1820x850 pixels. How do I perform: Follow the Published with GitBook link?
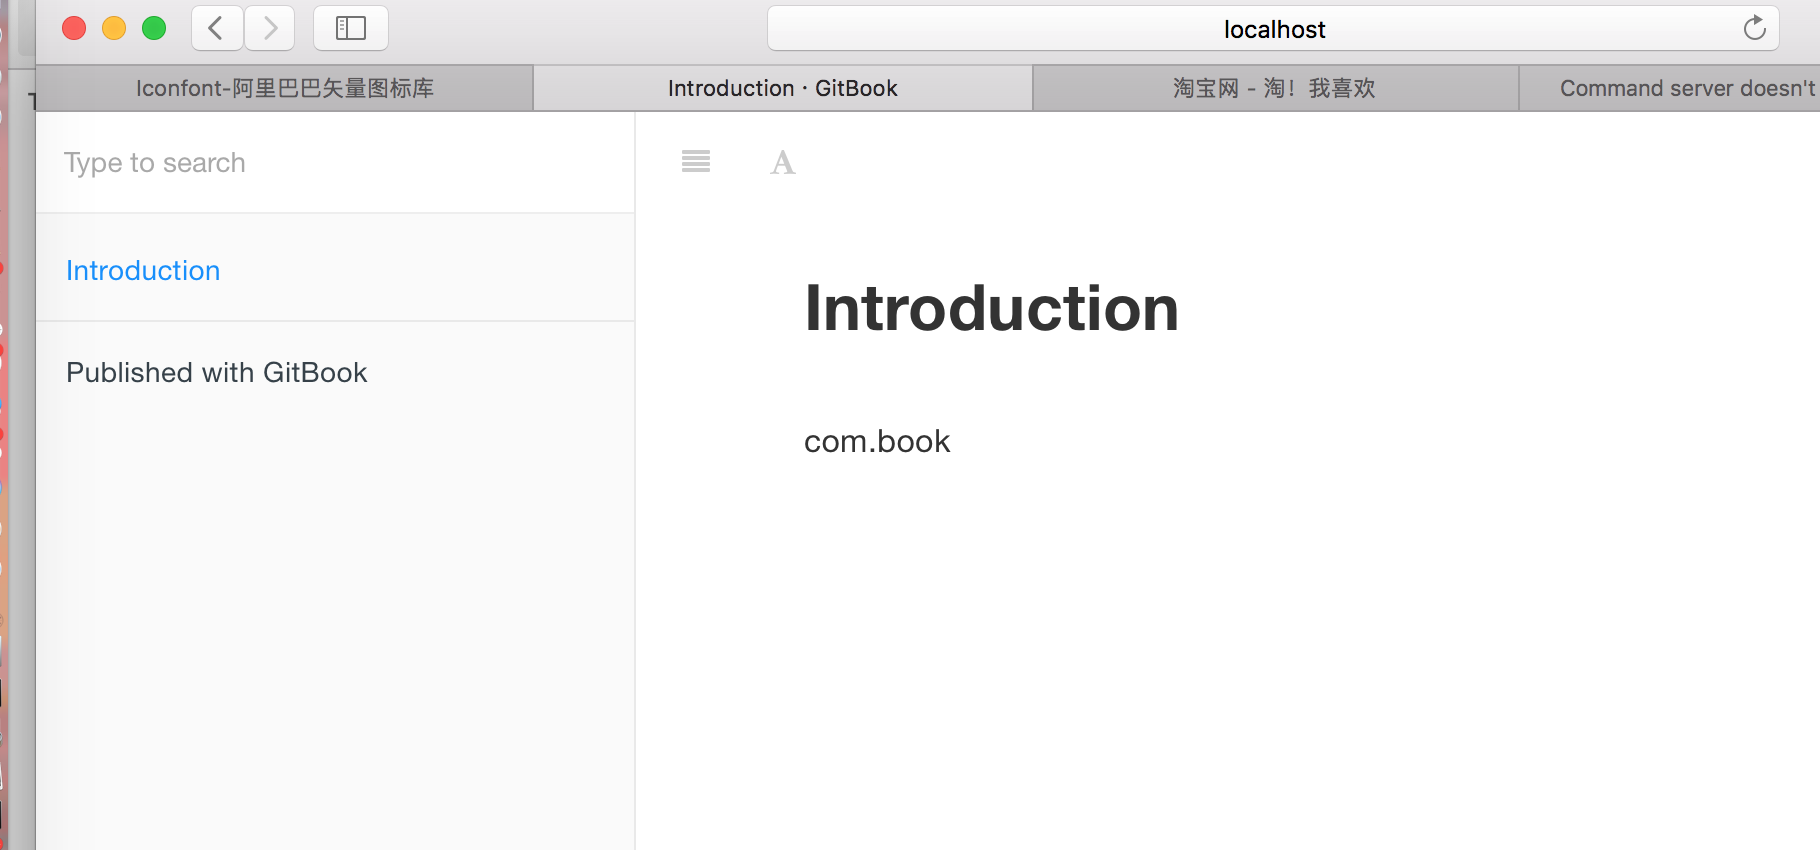coord(217,372)
